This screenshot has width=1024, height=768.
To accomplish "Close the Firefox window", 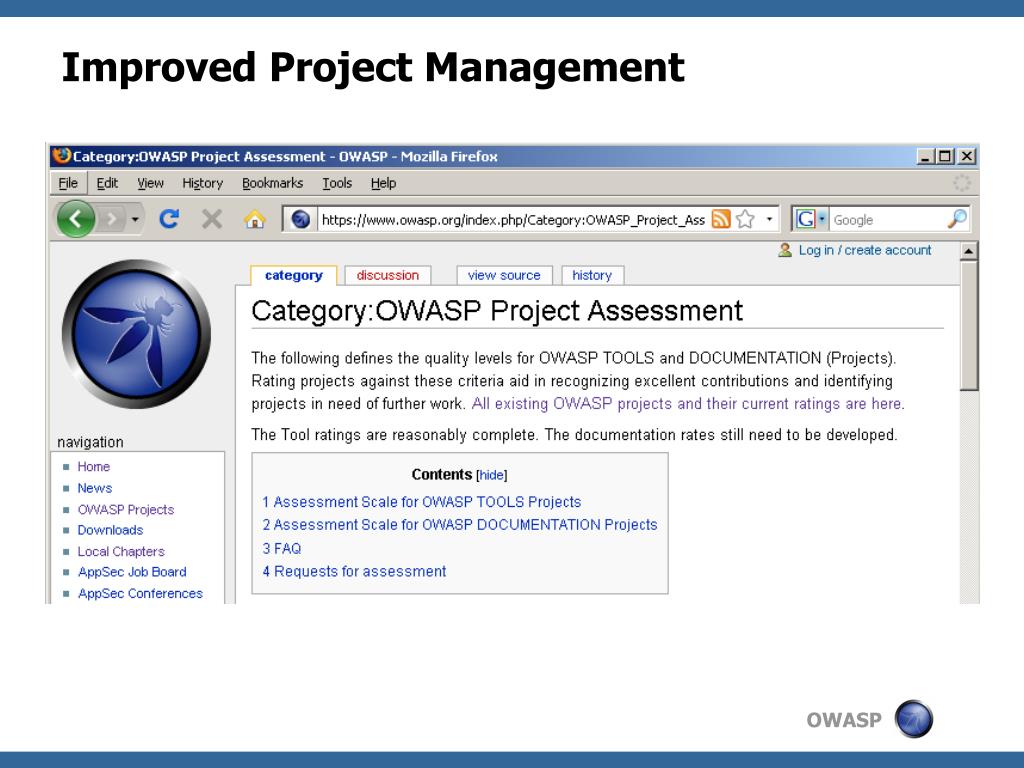I will tap(967, 157).
